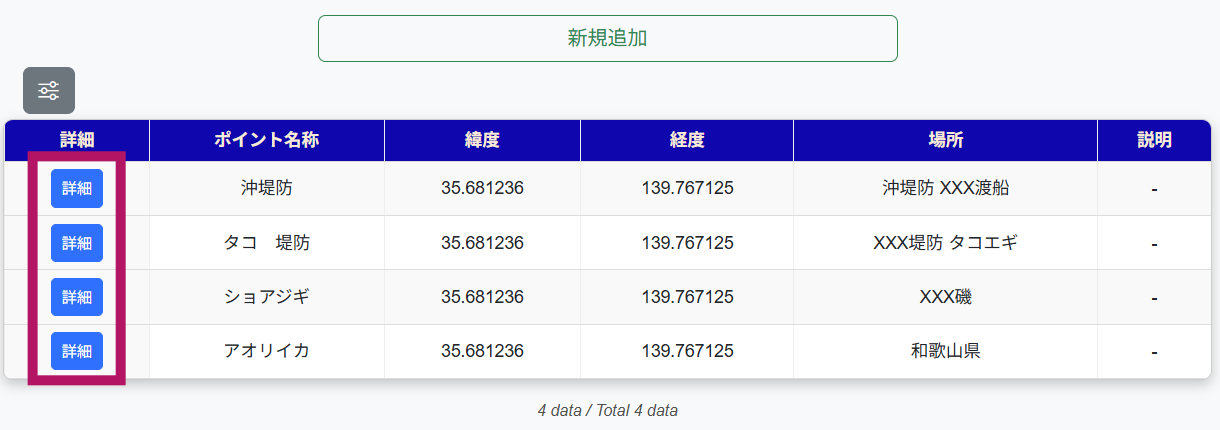Click the 沖堤防 XXX渡船 location cell
Viewport: 1220px width, 430px height.
(945, 188)
